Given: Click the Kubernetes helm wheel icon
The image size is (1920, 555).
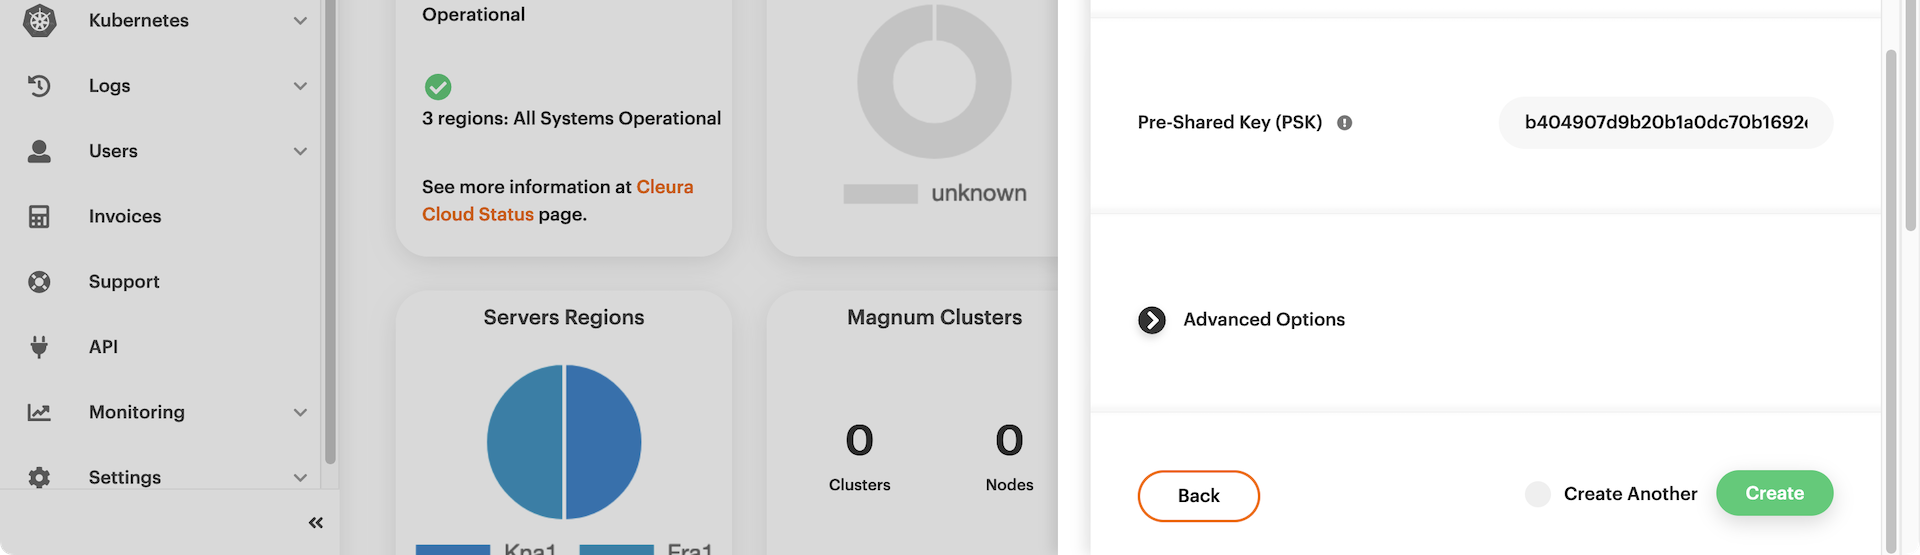Looking at the screenshot, I should click(39, 20).
